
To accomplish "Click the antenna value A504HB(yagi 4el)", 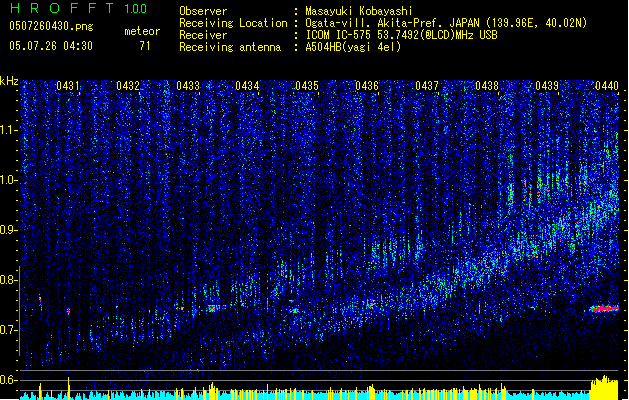I will (353, 47).
